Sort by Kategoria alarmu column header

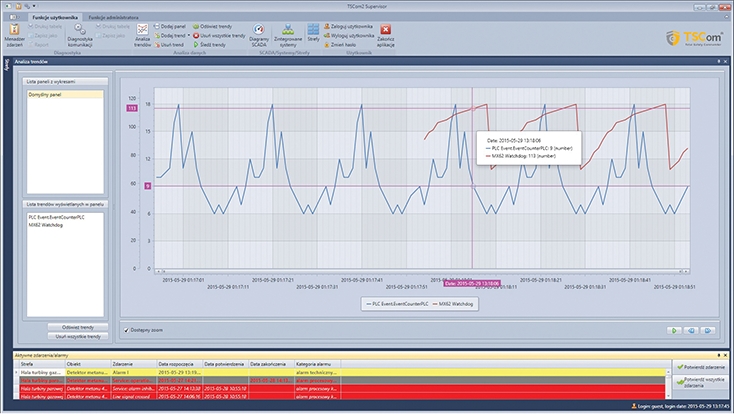click(317, 364)
